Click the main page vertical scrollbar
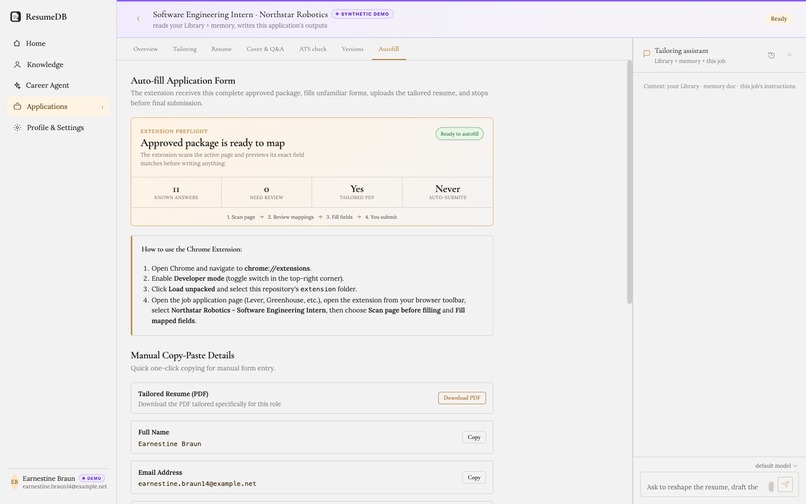Viewport: 806px width, 504px height. tap(629, 182)
